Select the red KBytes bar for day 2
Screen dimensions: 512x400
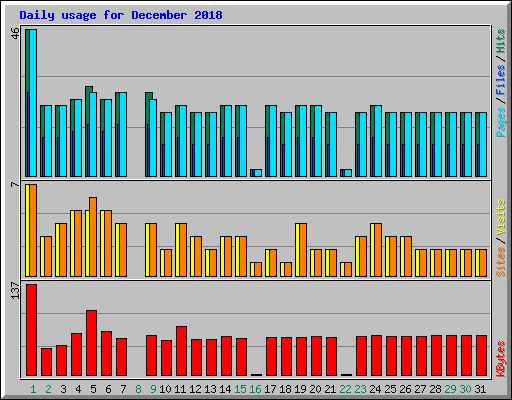(47, 362)
